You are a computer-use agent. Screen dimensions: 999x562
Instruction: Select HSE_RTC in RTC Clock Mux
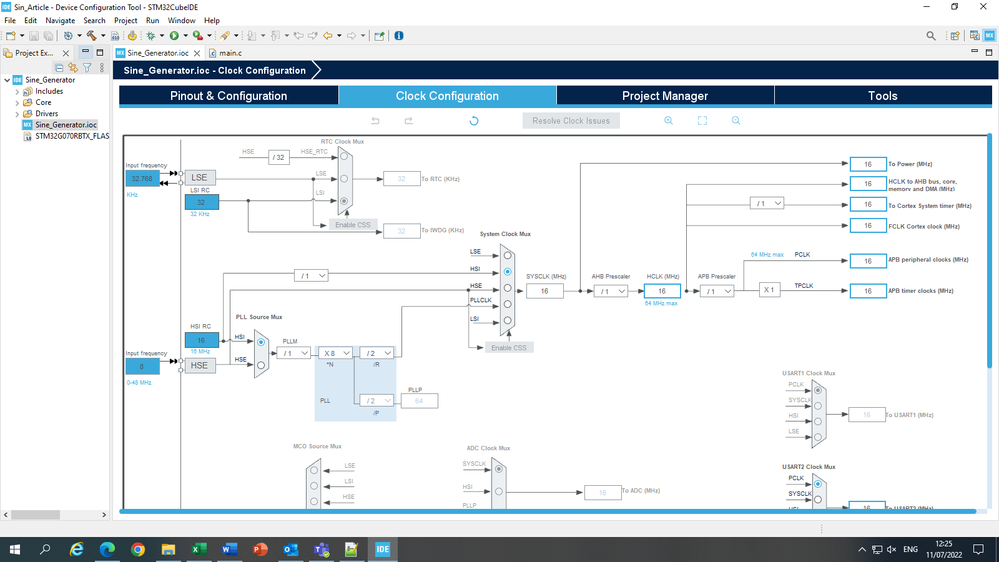[344, 156]
